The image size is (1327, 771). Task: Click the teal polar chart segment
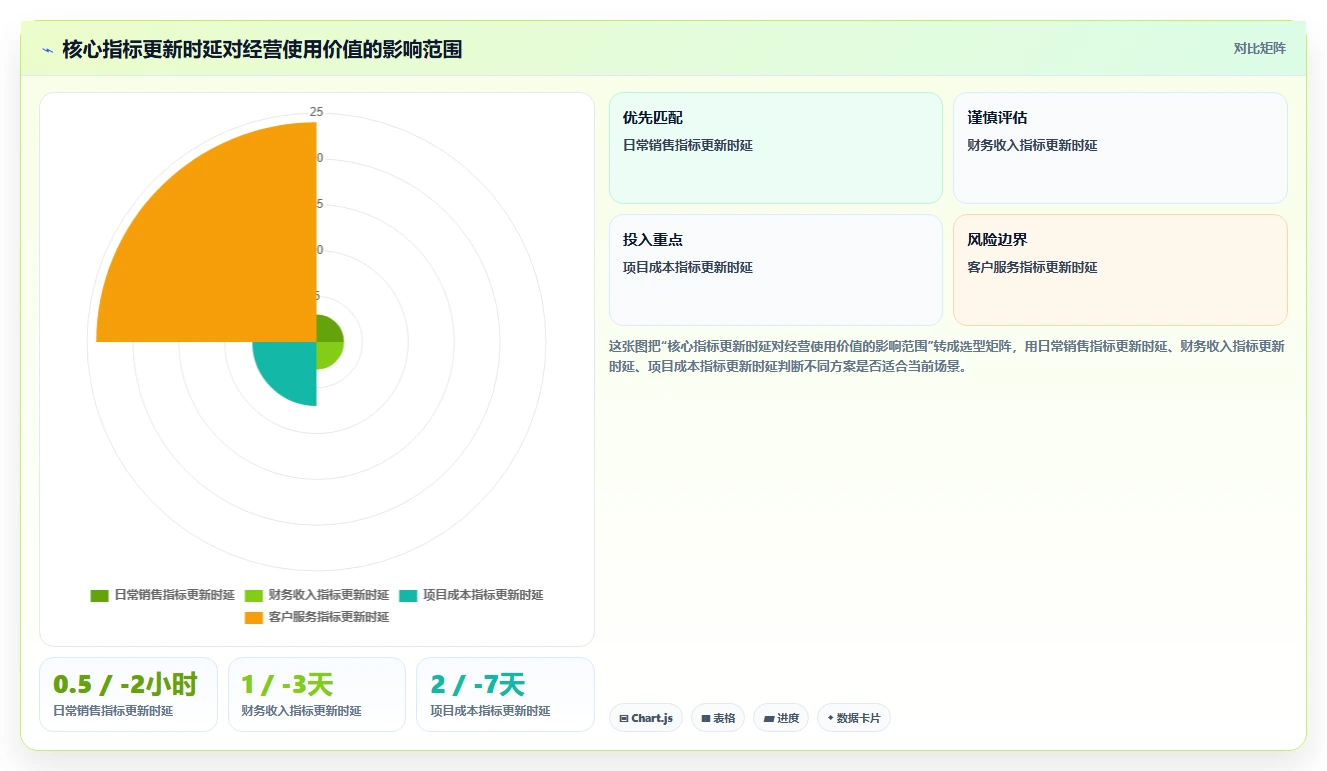[x=292, y=367]
